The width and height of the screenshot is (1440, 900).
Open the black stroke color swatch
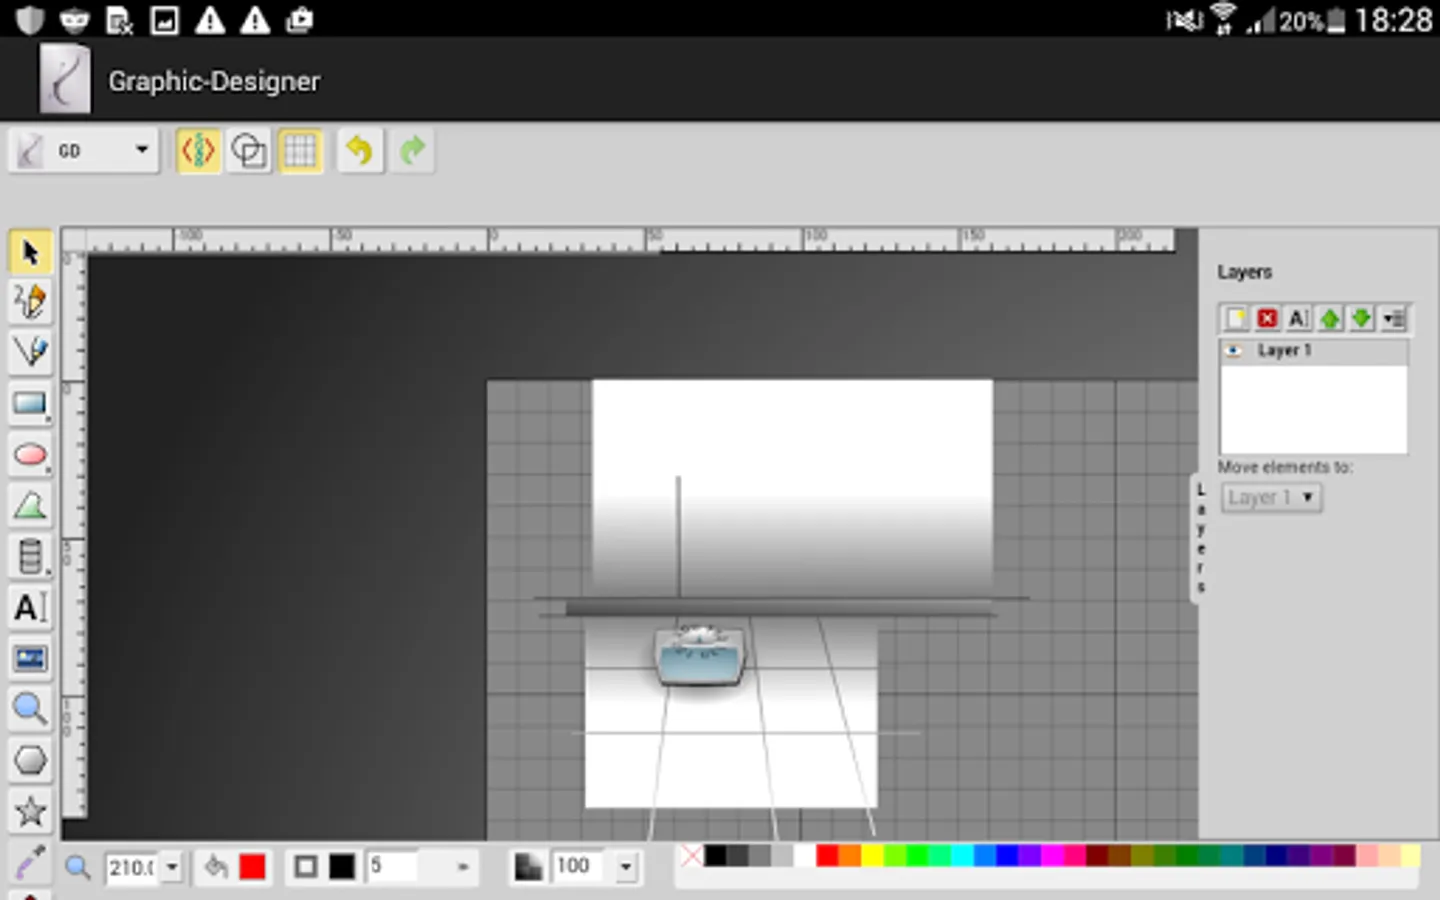point(342,866)
